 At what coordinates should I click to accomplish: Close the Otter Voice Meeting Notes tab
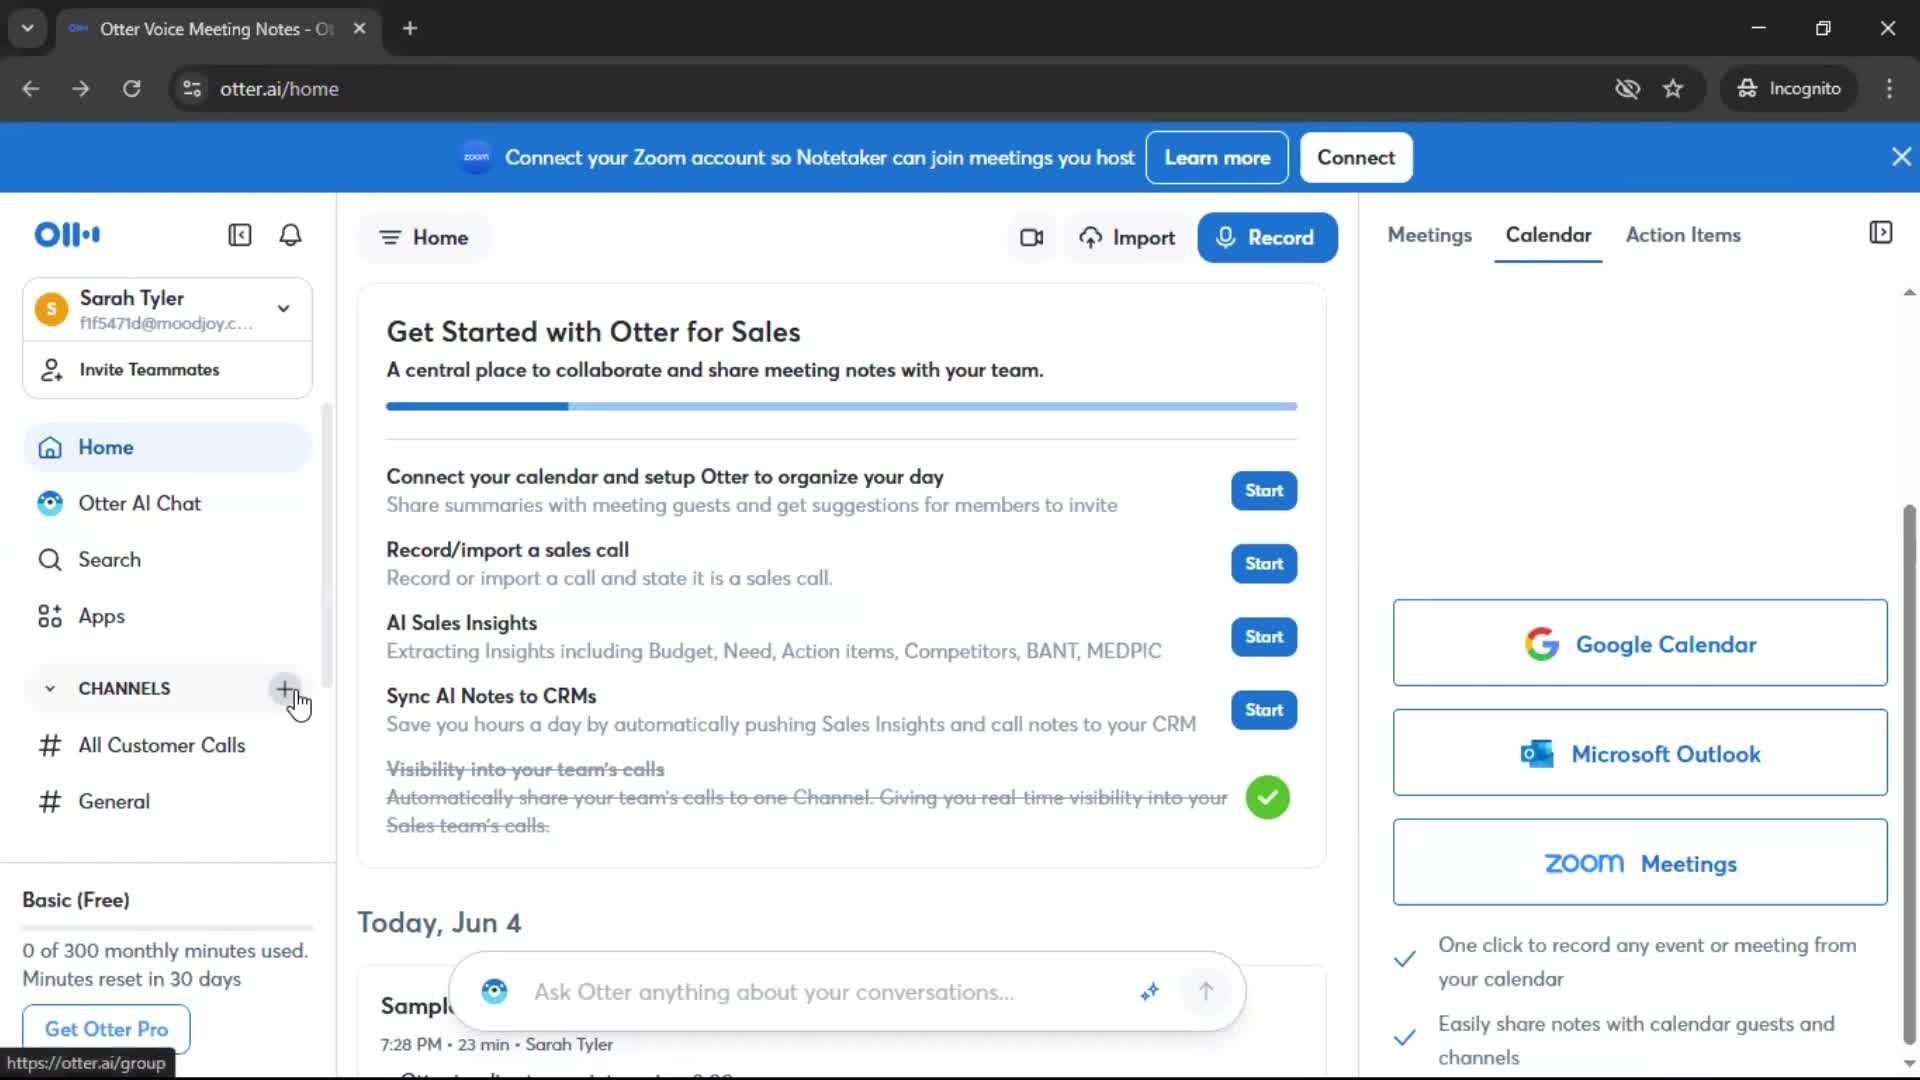click(x=360, y=28)
